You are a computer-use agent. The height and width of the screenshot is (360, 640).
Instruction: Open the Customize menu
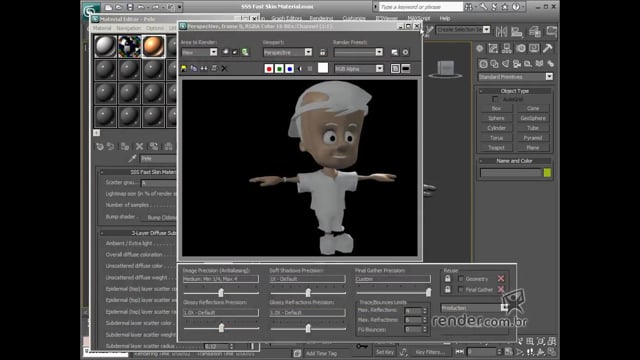coord(354,18)
